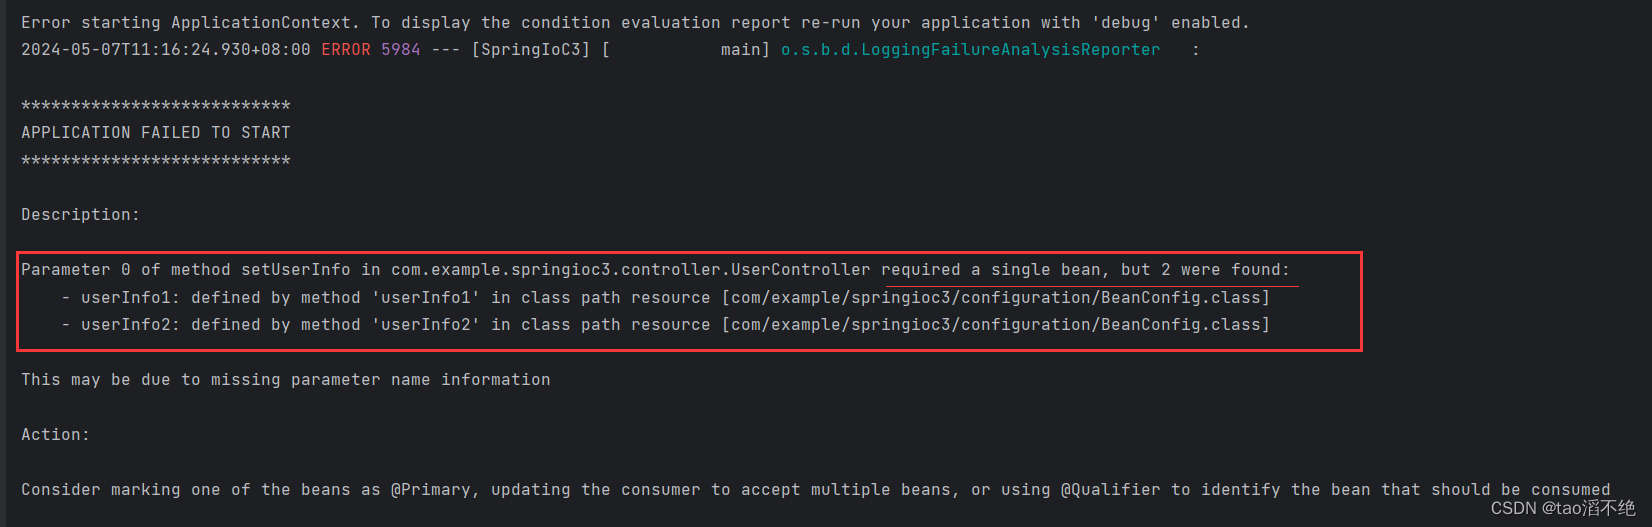The height and width of the screenshot is (527, 1652).
Task: Click the Action: label line
Action: coord(56,434)
